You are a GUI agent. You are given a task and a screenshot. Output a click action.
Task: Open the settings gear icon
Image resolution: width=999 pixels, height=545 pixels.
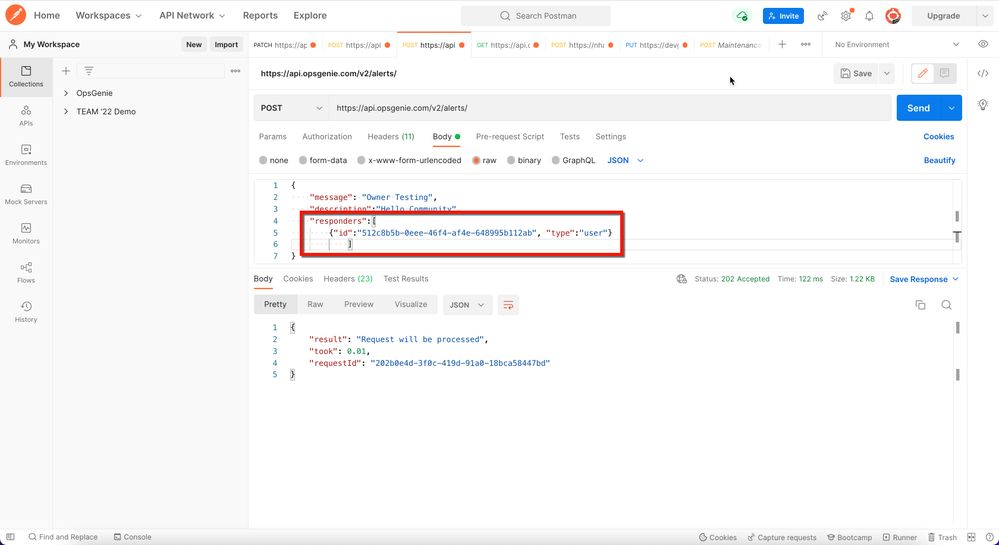(x=846, y=16)
